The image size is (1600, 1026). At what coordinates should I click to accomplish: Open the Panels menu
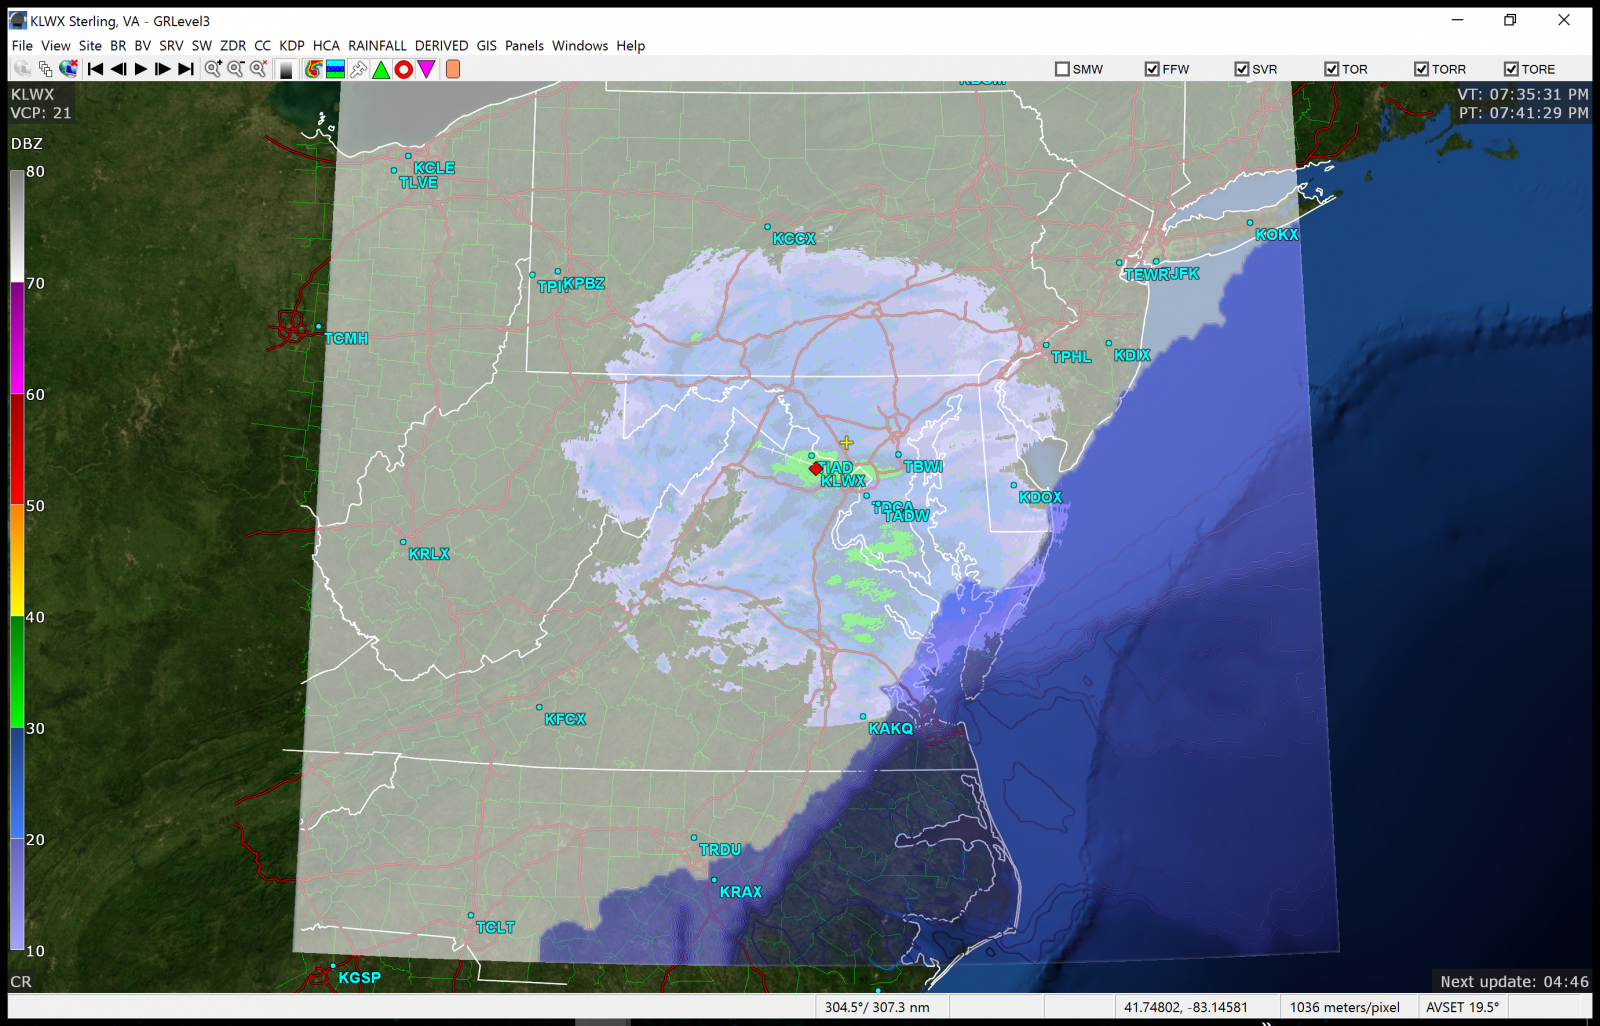524,46
